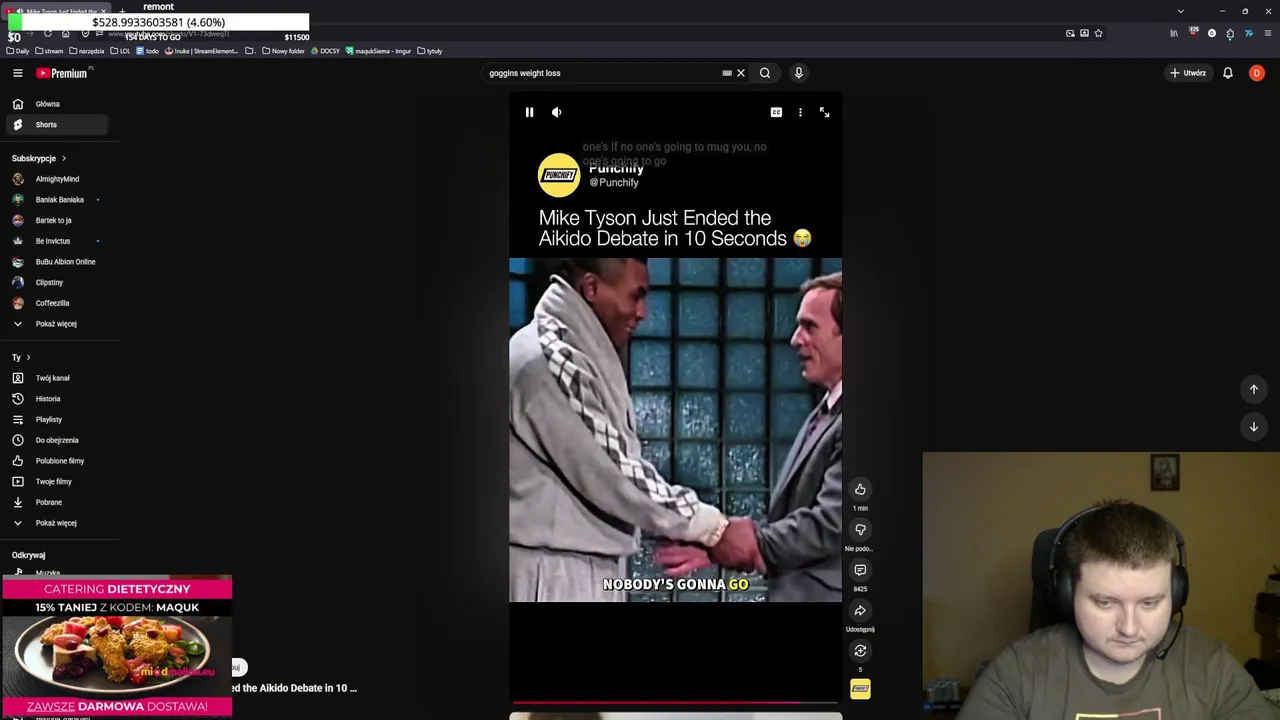
Task: Open the maqukSiema Imgur bookmark
Action: (379, 51)
